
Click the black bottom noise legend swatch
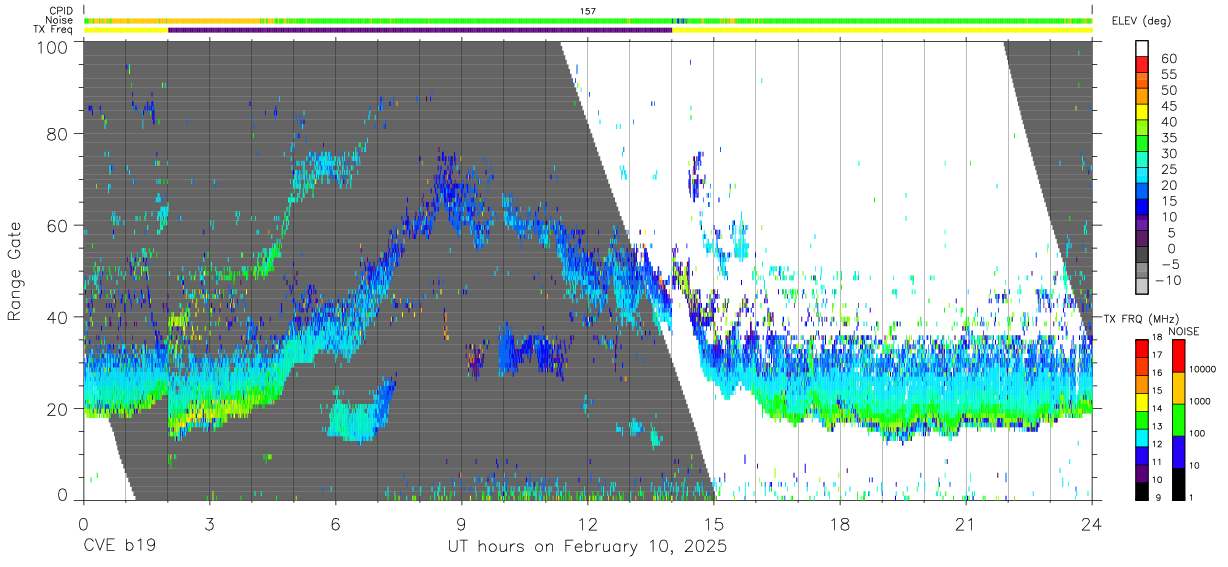(x=1178, y=483)
